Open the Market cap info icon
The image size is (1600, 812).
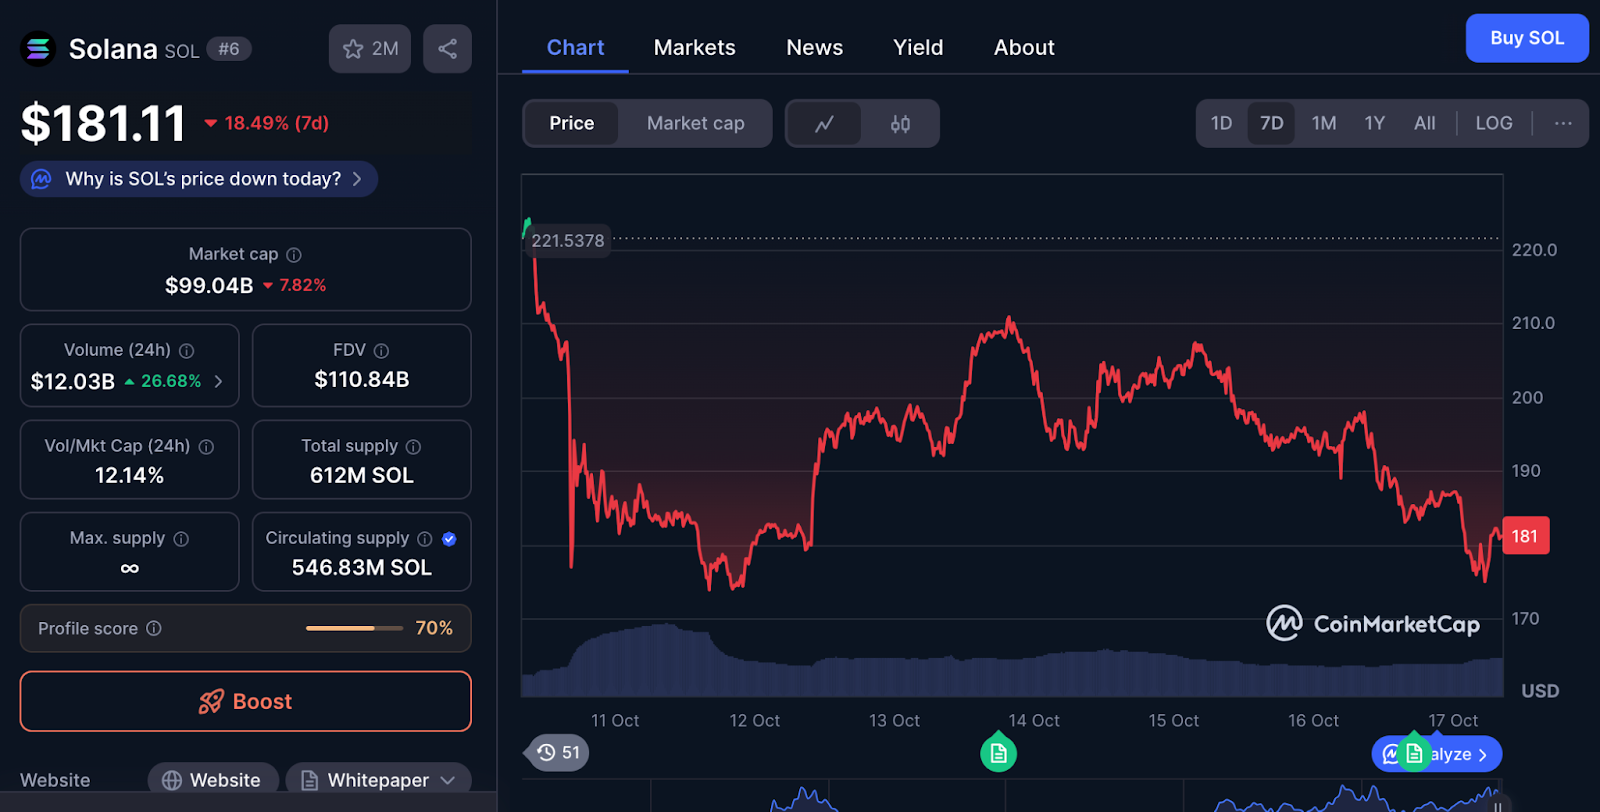294,255
